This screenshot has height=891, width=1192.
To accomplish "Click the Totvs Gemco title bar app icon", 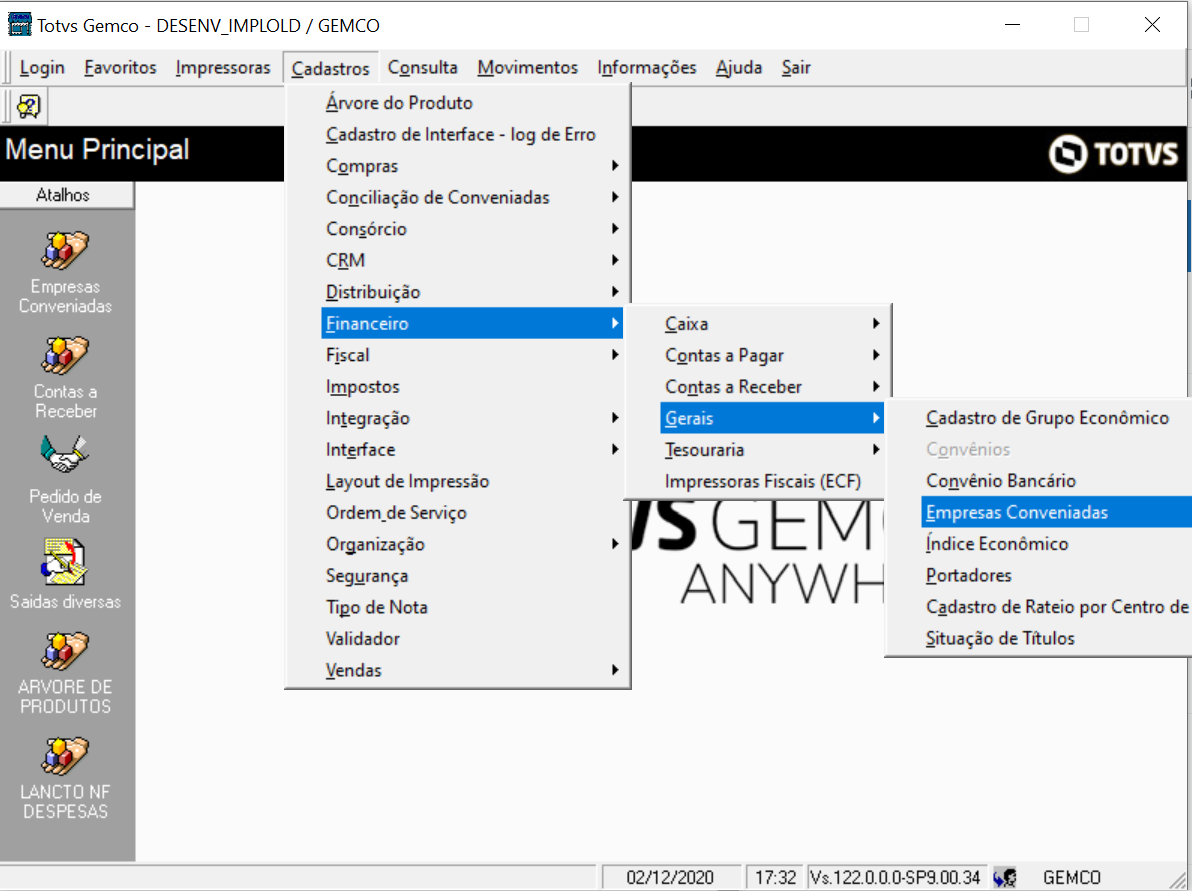I will pyautogui.click(x=19, y=25).
